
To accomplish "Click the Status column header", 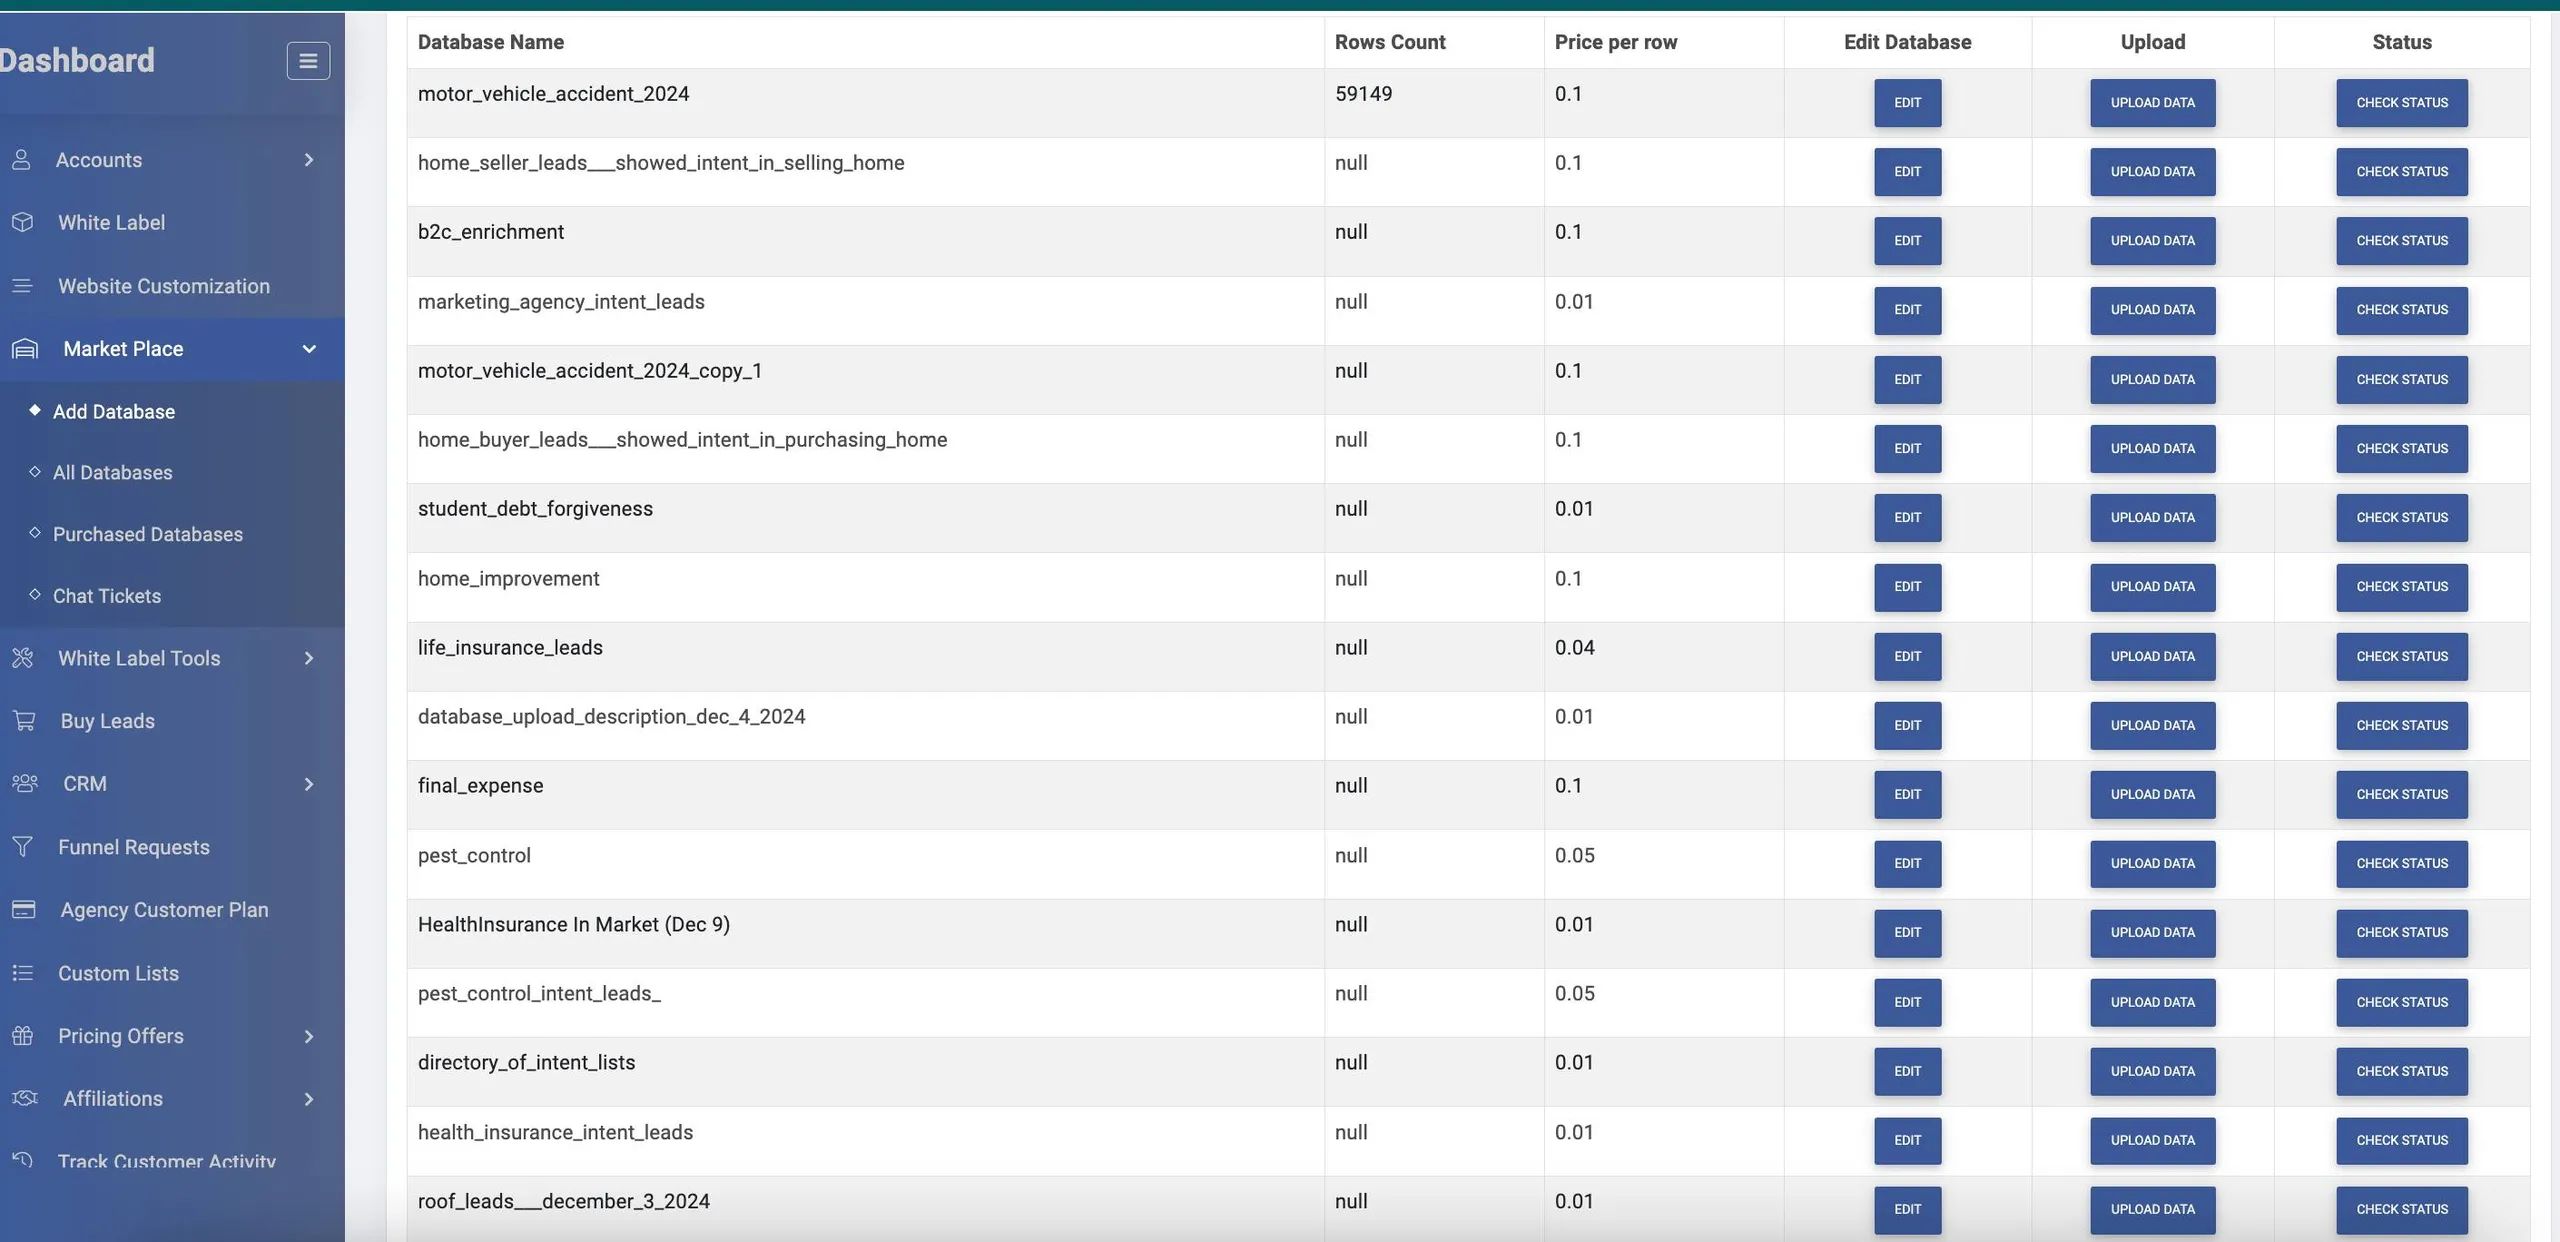I will coord(2401,42).
